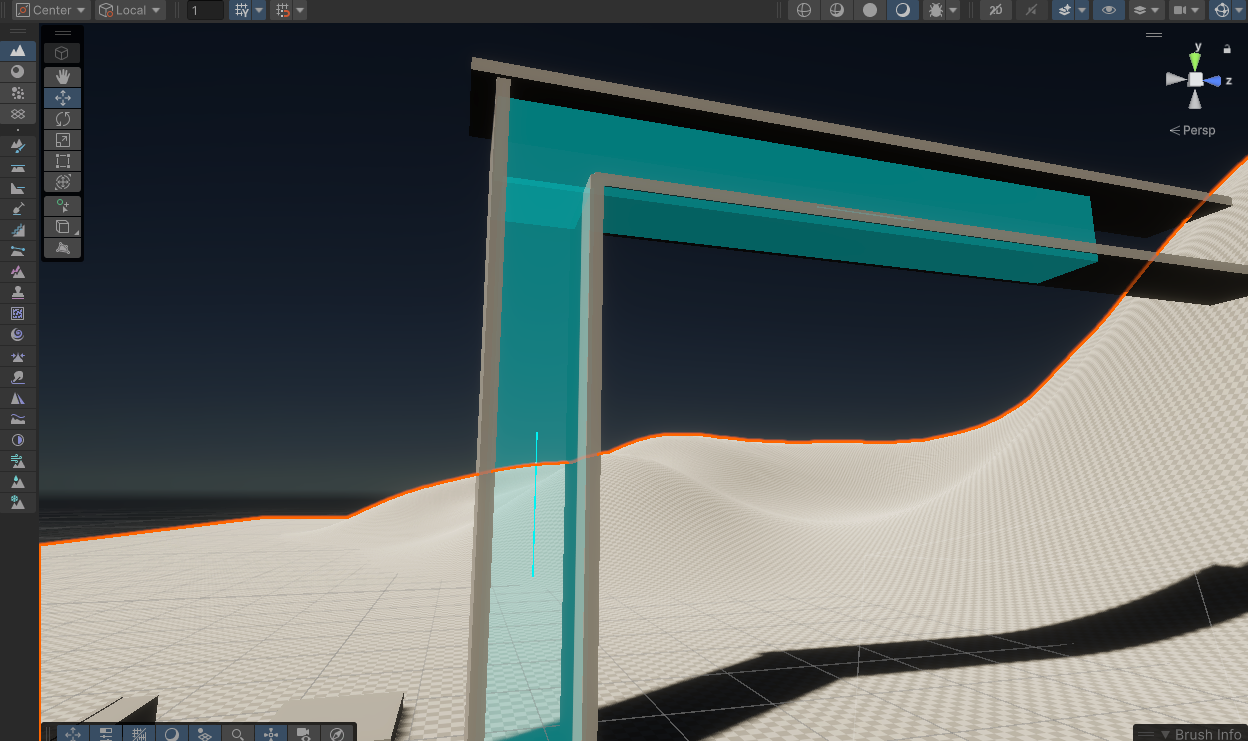Open the Local handle rotation dropdown
This screenshot has height=741, width=1248.
[130, 10]
